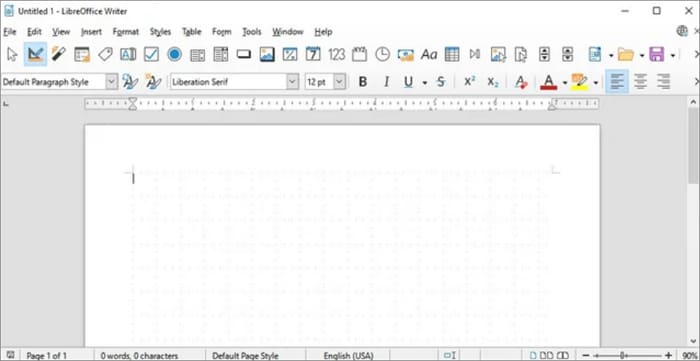
Task: Toggle Strikethrough formatting
Action: tap(441, 82)
